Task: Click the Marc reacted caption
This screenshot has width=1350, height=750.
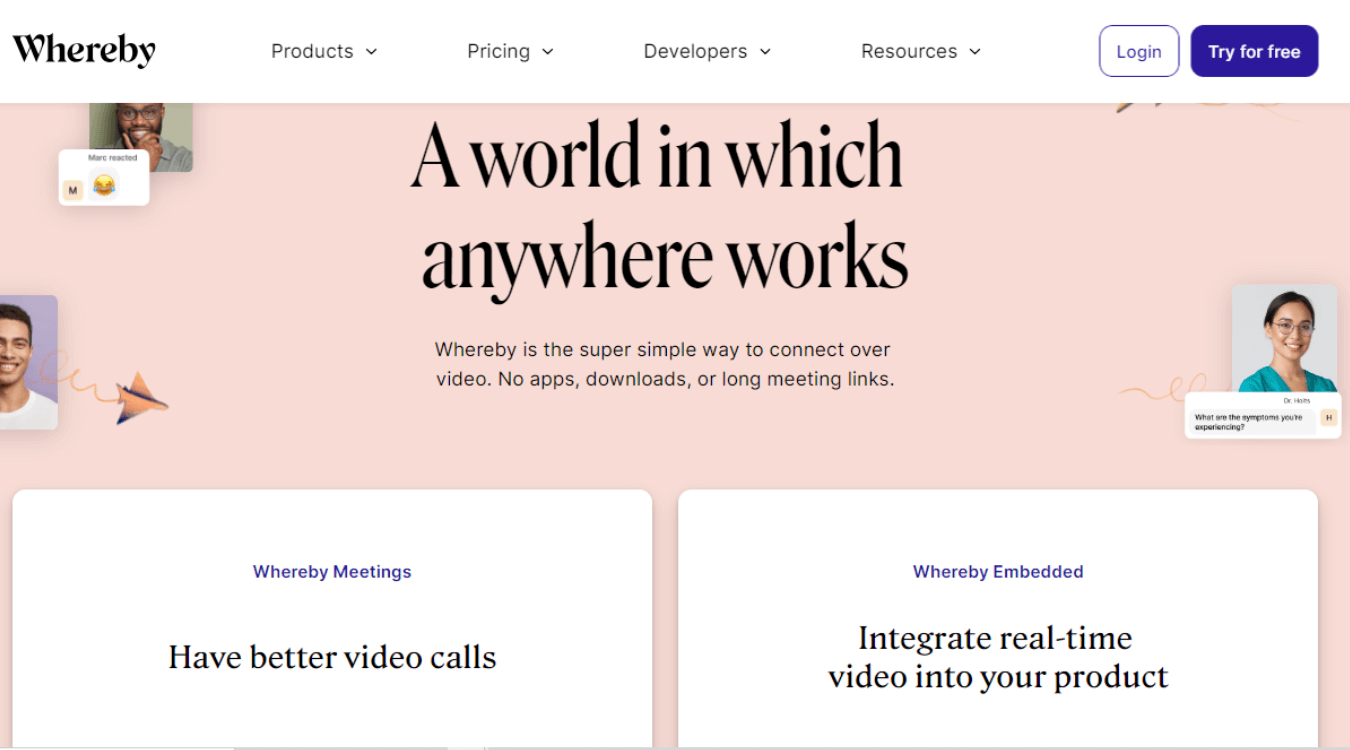Action: tap(112, 158)
